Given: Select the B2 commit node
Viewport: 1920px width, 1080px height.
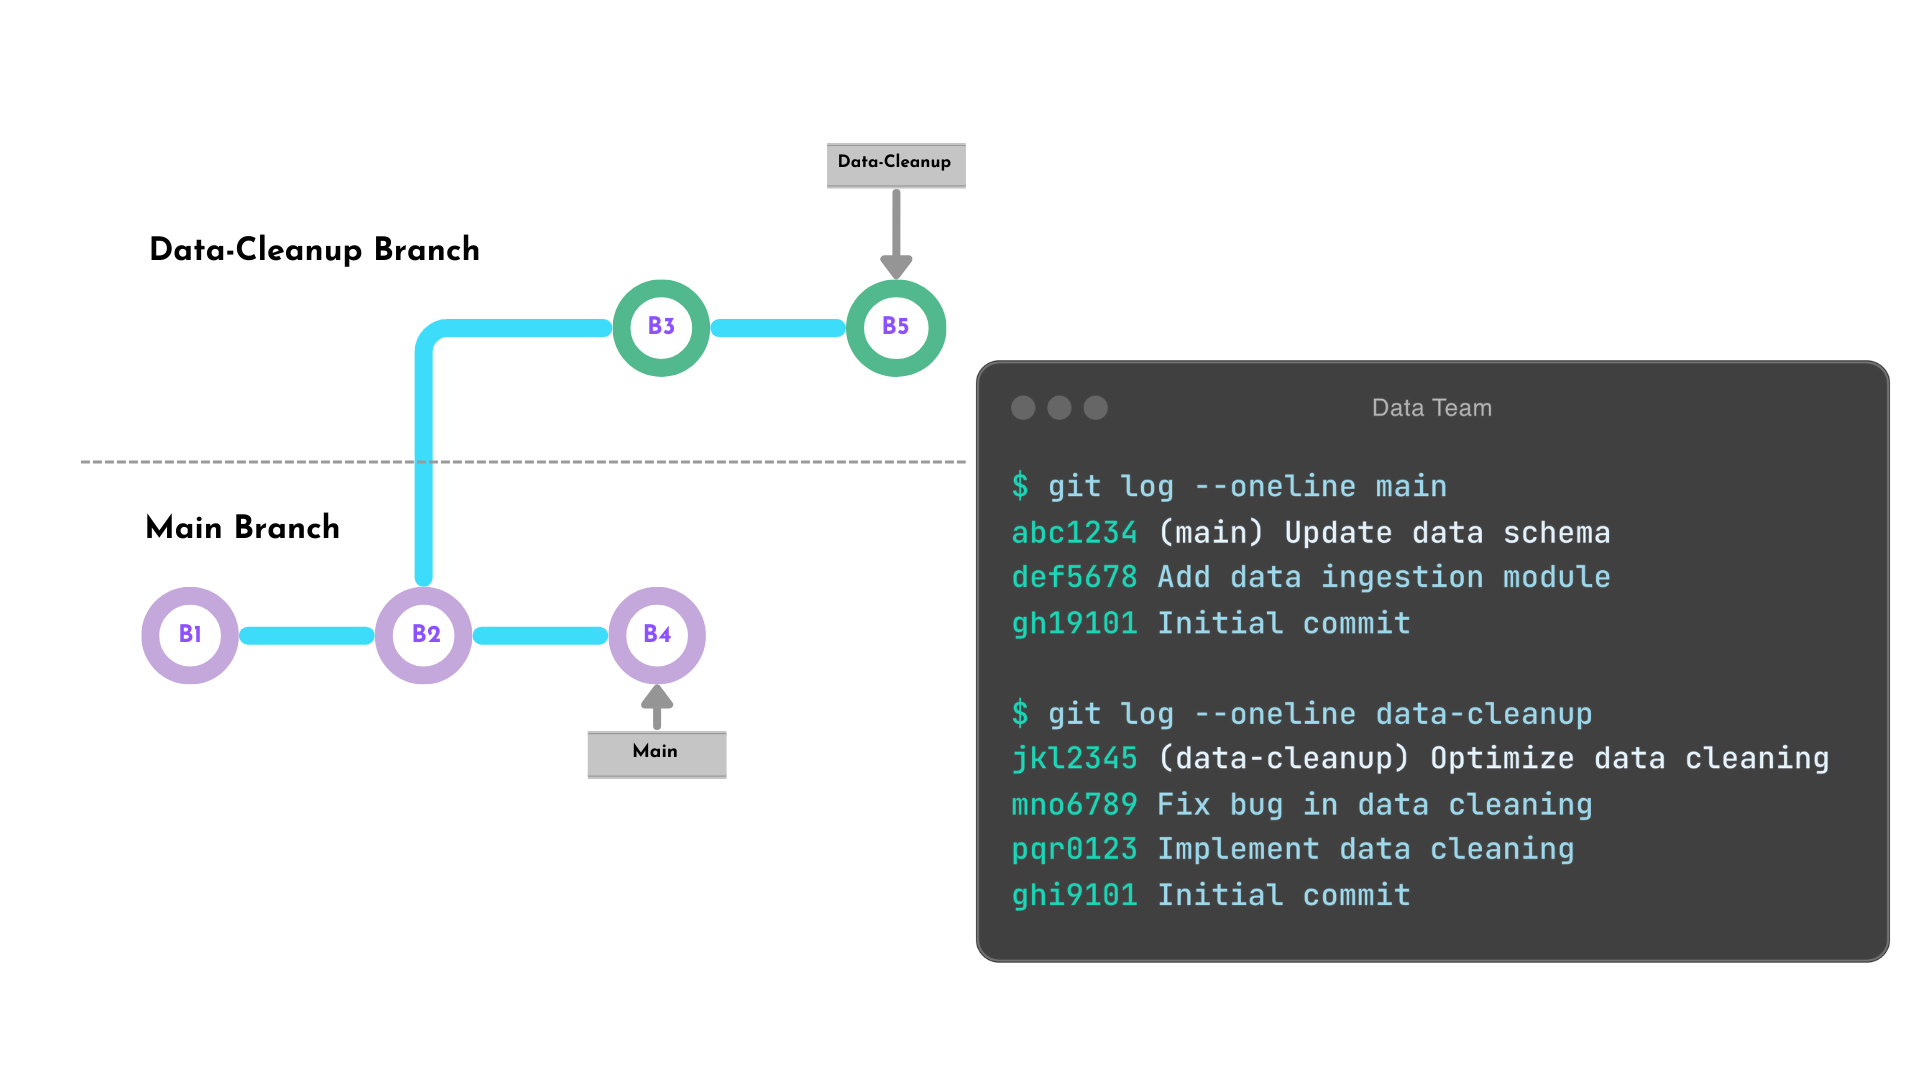Looking at the screenshot, I should (424, 635).
